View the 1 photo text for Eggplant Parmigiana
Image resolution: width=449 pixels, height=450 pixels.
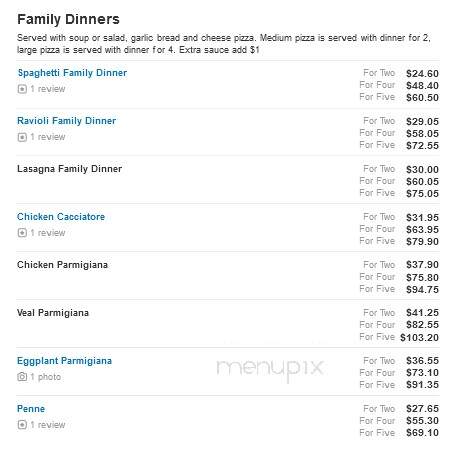(x=46, y=377)
